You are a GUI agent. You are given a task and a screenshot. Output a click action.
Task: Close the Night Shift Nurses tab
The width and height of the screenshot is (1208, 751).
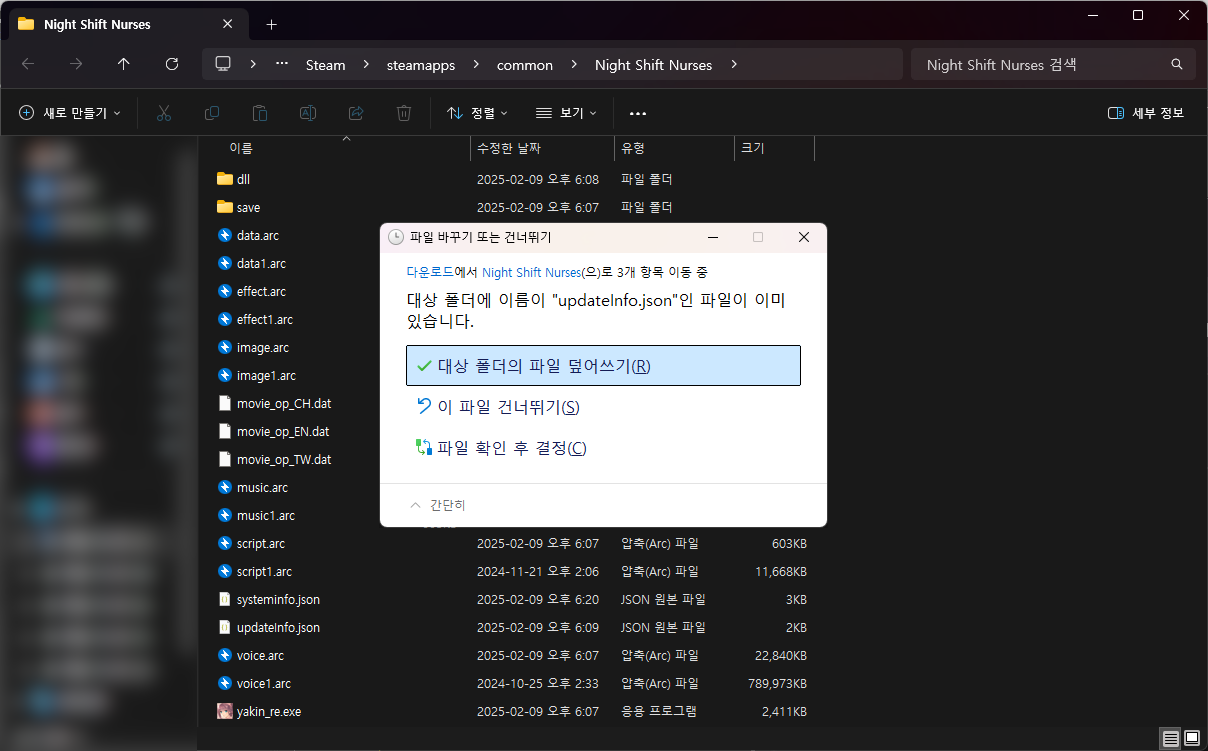point(229,24)
